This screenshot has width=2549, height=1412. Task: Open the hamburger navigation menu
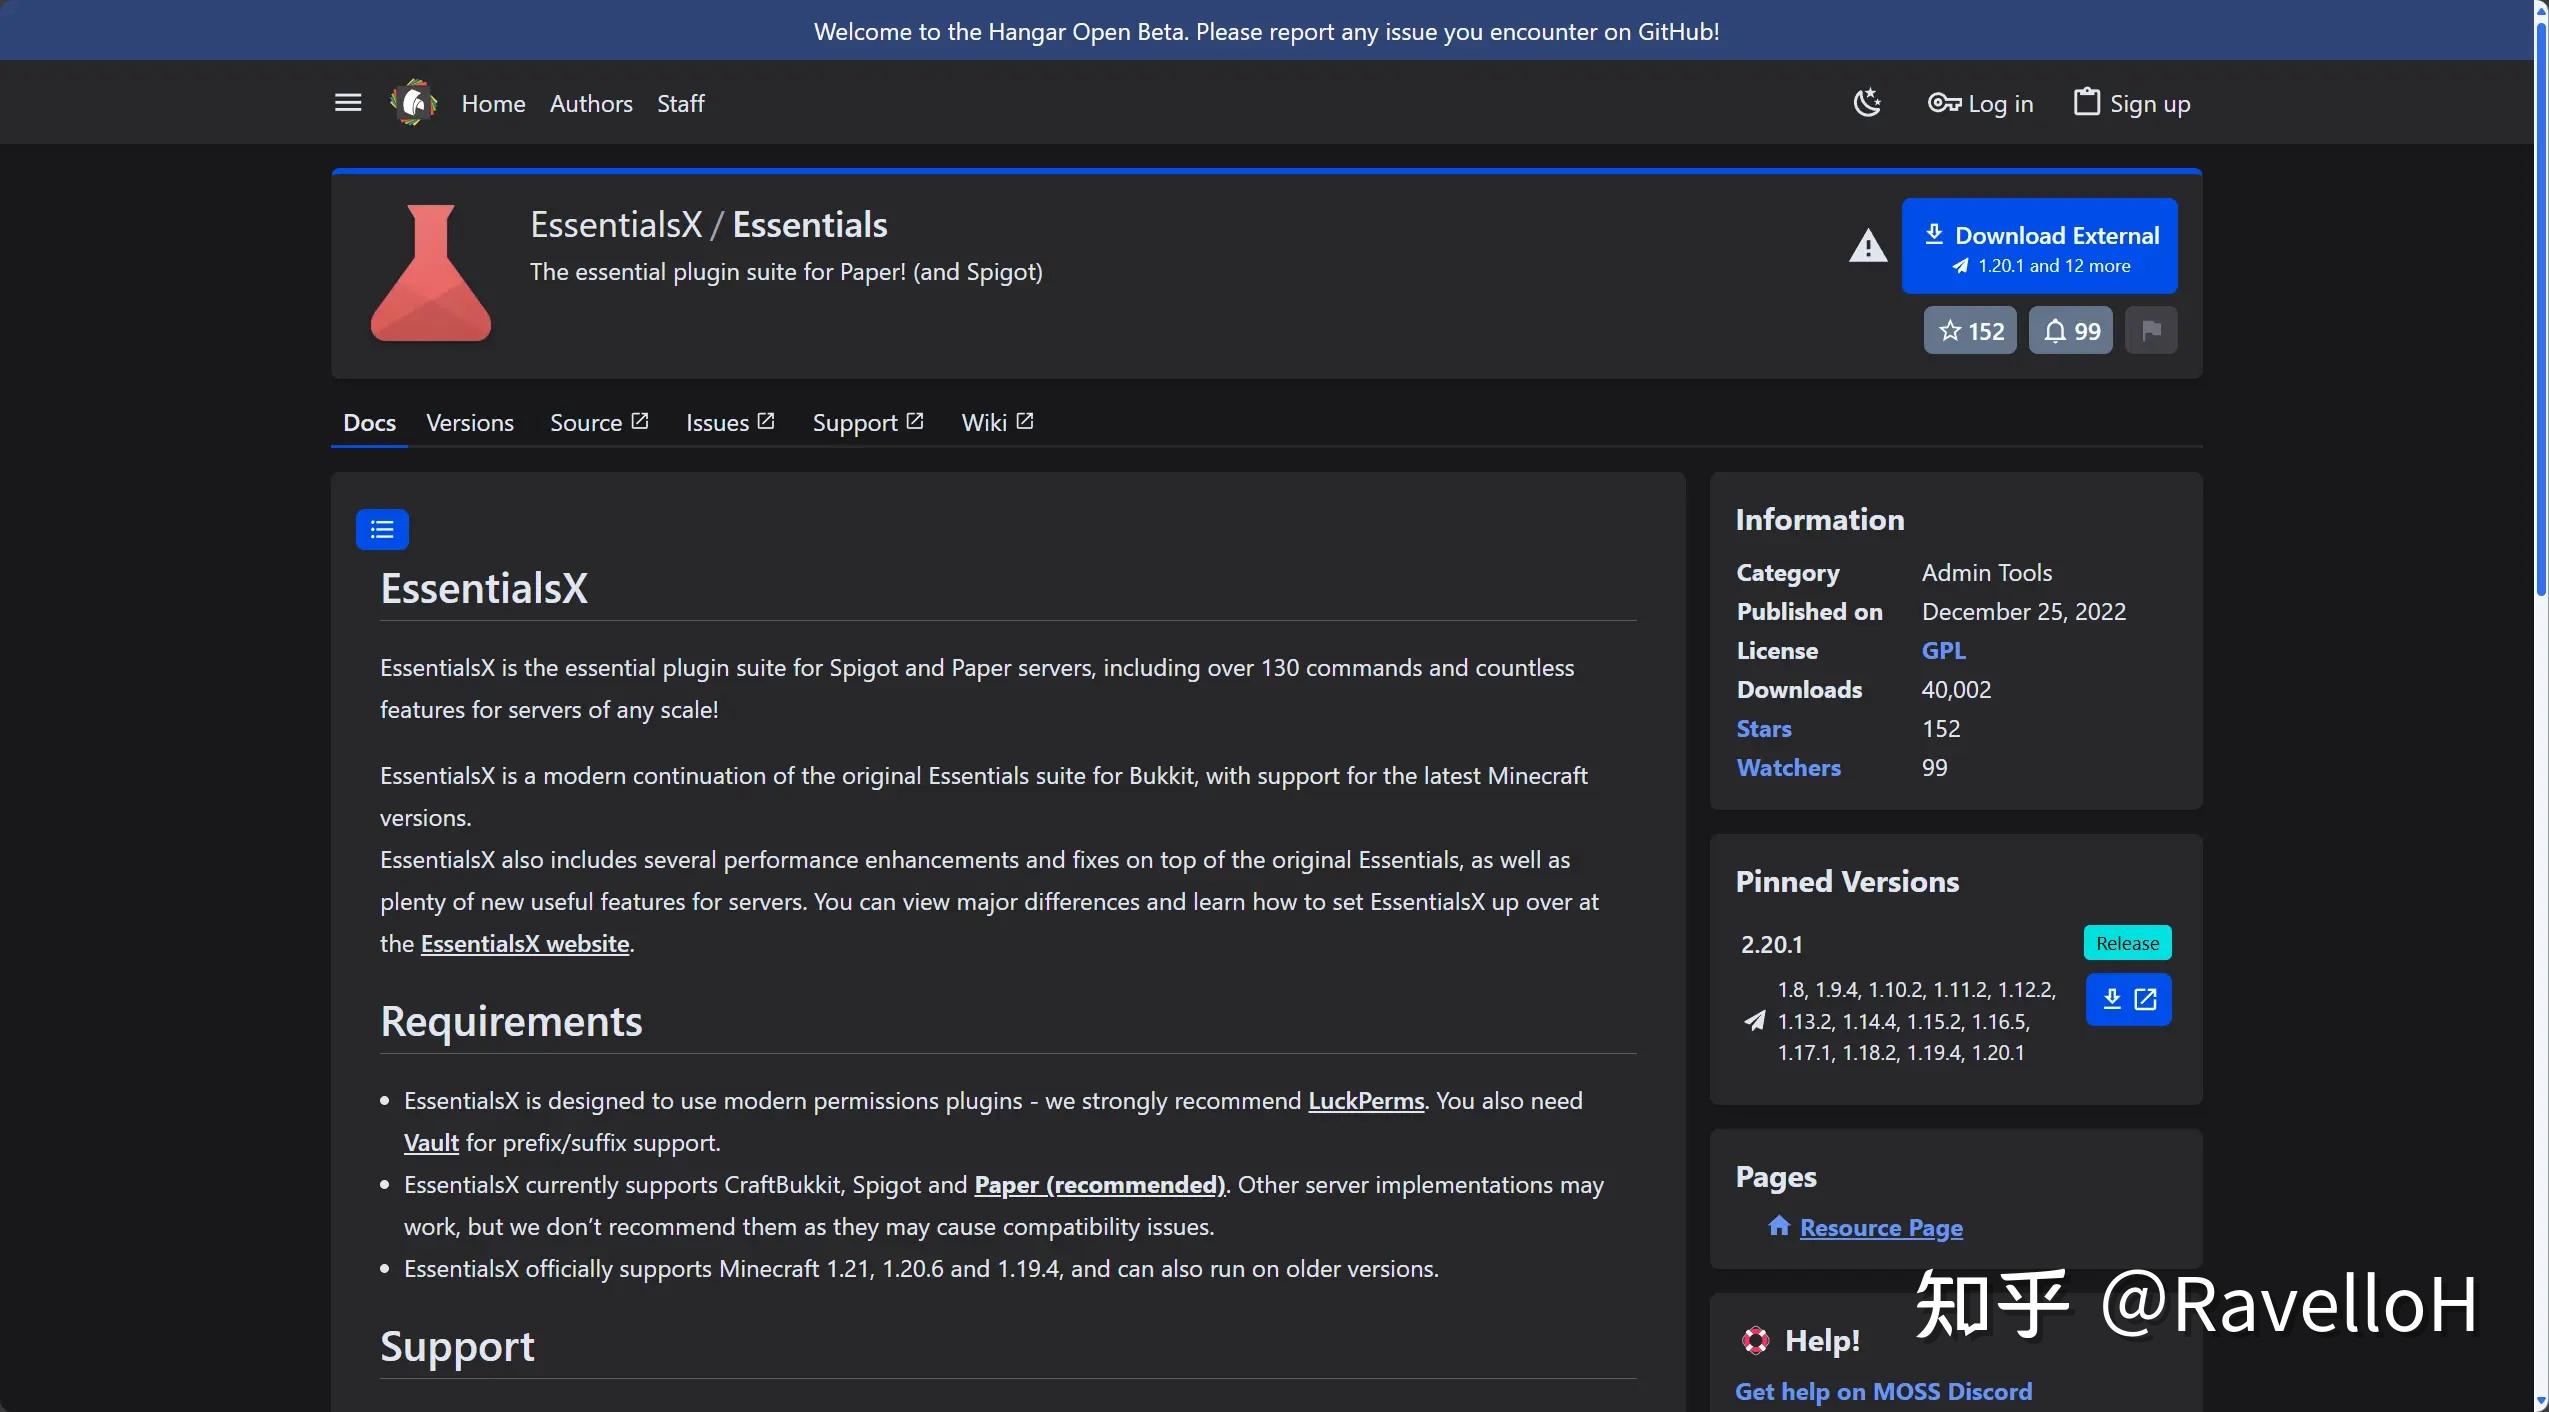(347, 103)
